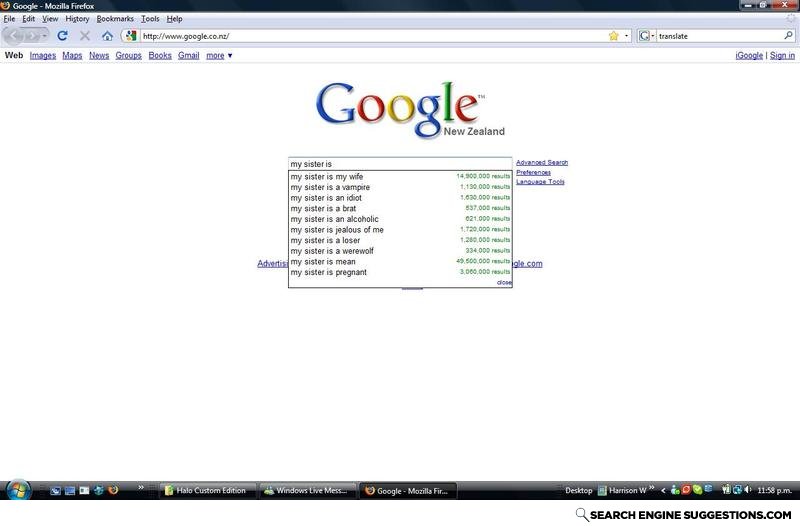Click the Stop loading X icon
Image resolution: width=800 pixels, height=526 pixels.
(85, 36)
